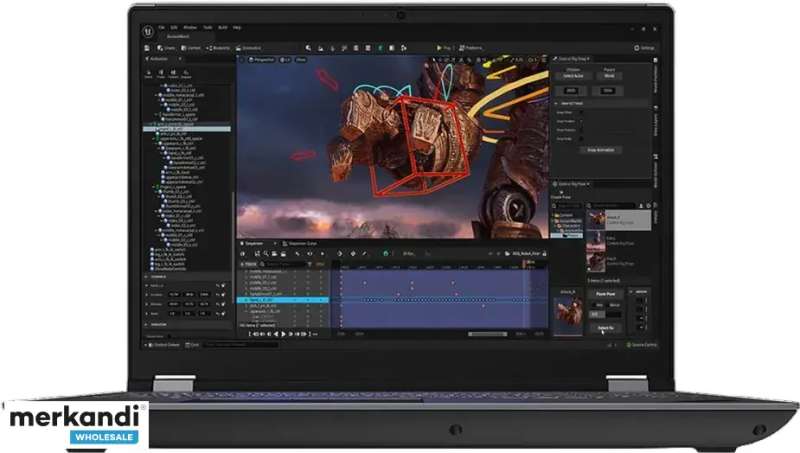This screenshot has height=453, width=800.
Task: Select the highlighted row in the control outliner
Action: click(187, 129)
